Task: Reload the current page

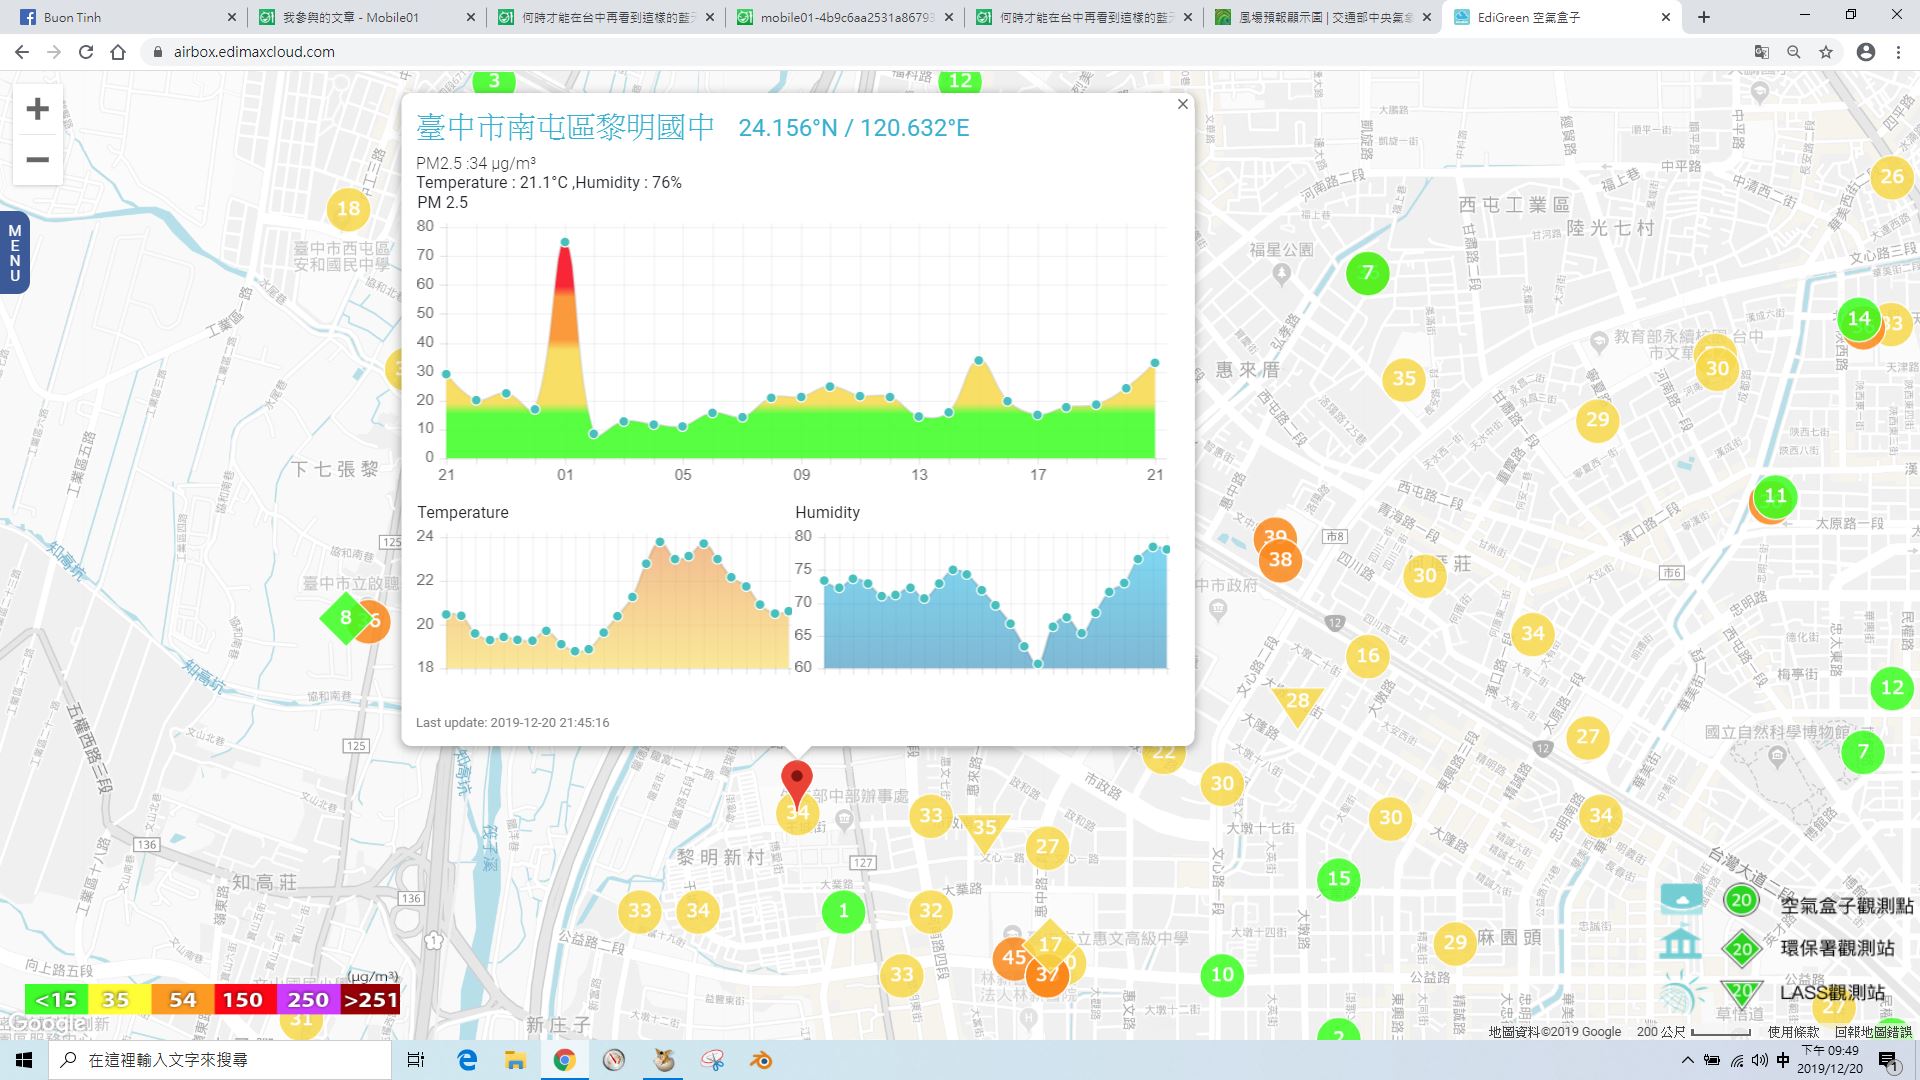Action: coord(86,52)
